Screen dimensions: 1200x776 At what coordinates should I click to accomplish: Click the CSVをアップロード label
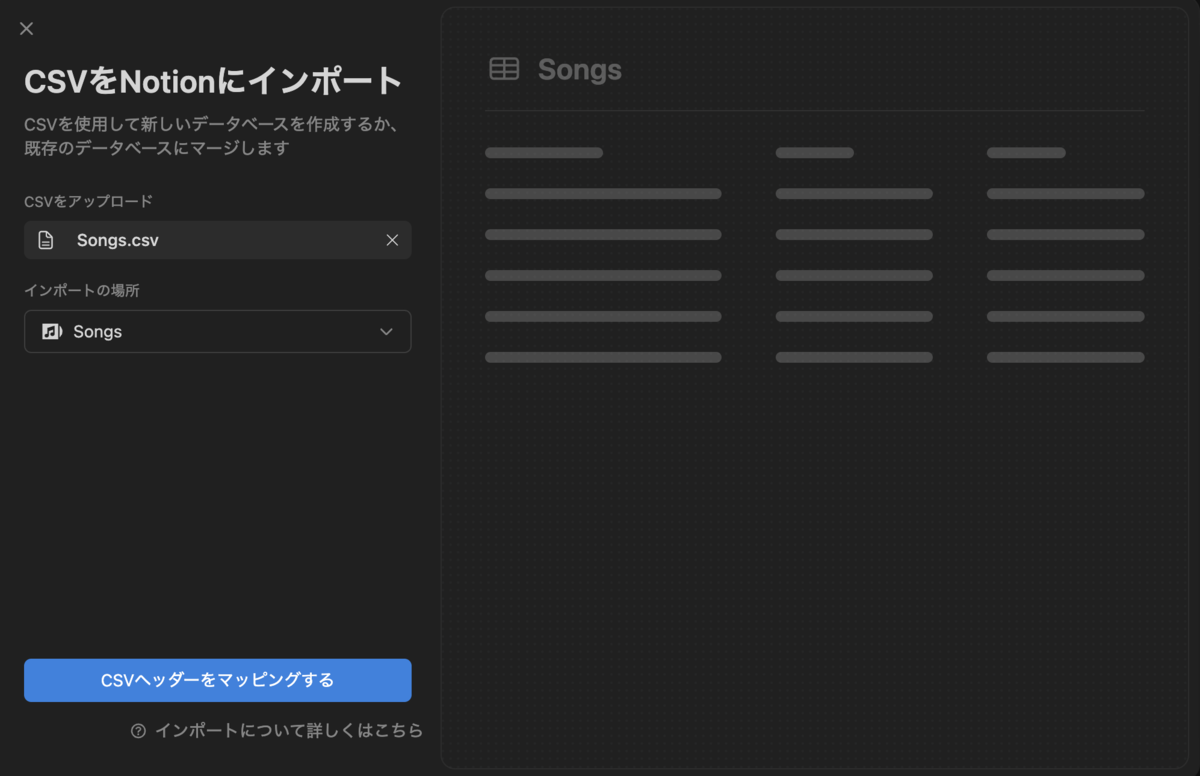click(x=88, y=201)
